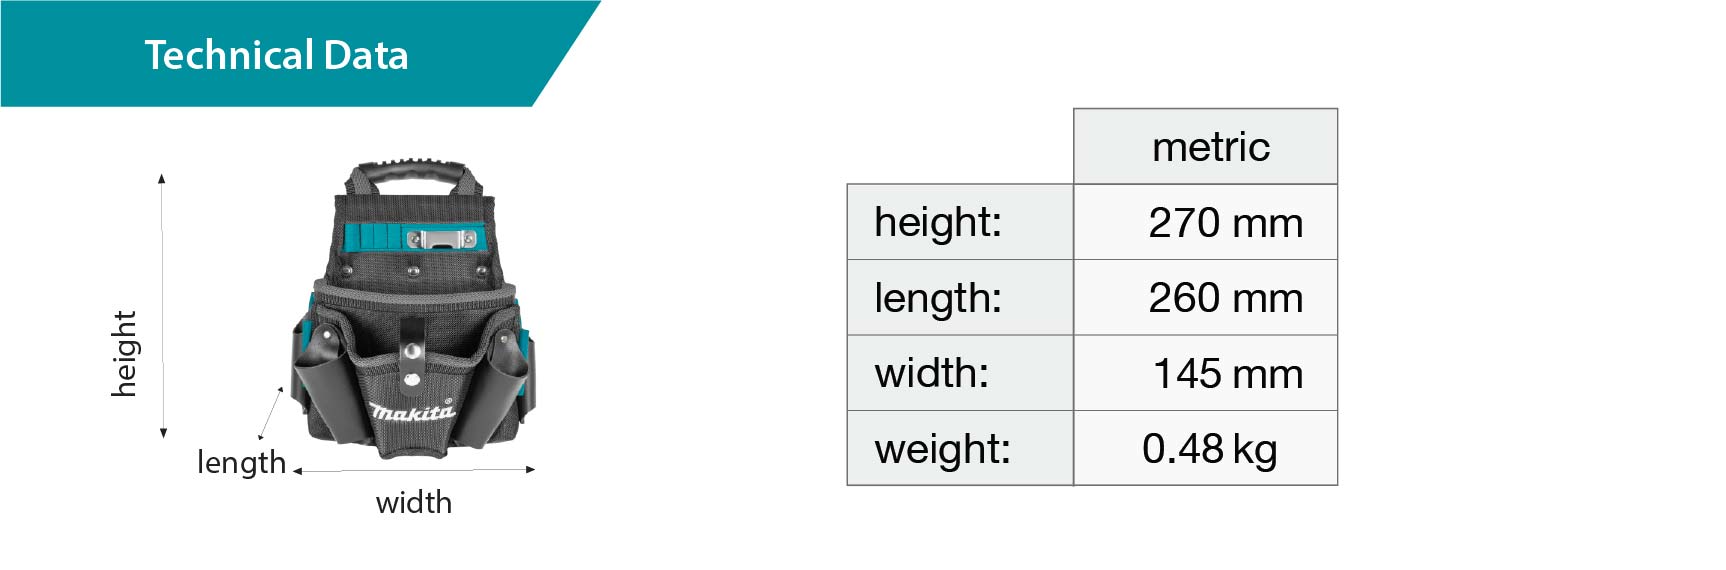This screenshot has width=1726, height=570.
Task: Click the rotated height label beside diagram
Action: (124, 353)
